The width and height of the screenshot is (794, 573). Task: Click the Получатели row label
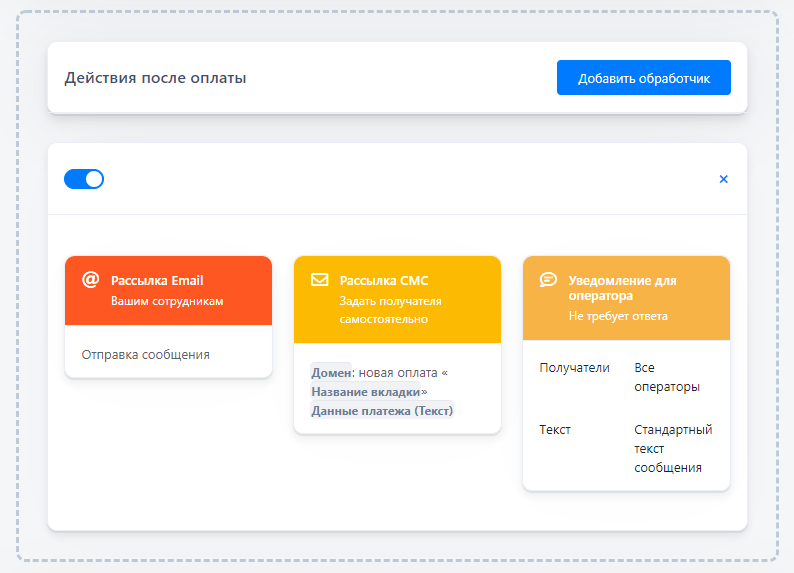point(574,367)
